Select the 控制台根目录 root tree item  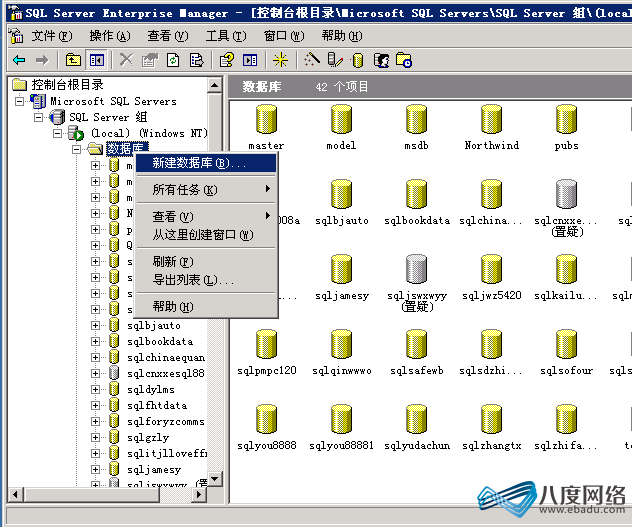click(67, 85)
